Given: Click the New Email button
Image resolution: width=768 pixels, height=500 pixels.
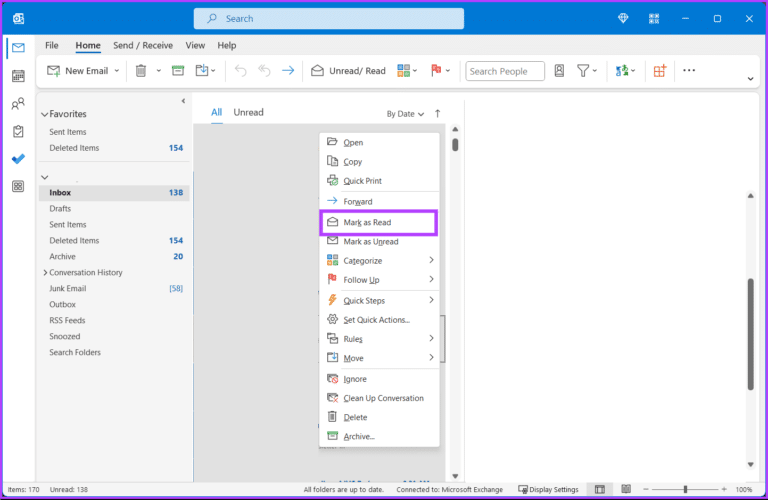Looking at the screenshot, I should pos(83,71).
